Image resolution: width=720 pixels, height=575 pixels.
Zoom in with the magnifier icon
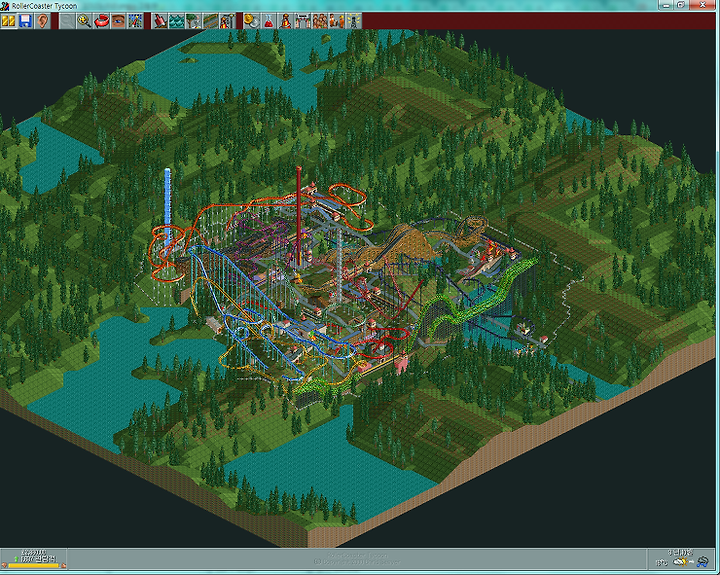coord(84,21)
